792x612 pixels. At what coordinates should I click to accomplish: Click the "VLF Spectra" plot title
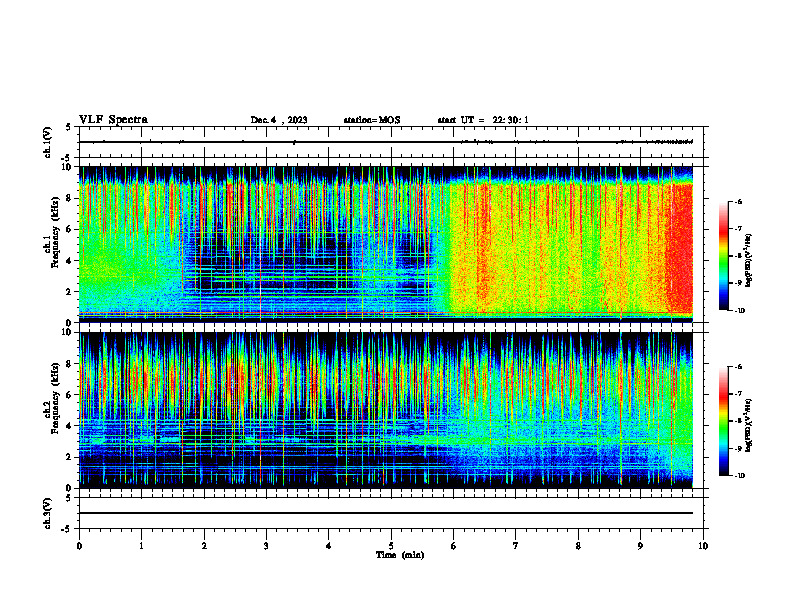click(113, 120)
